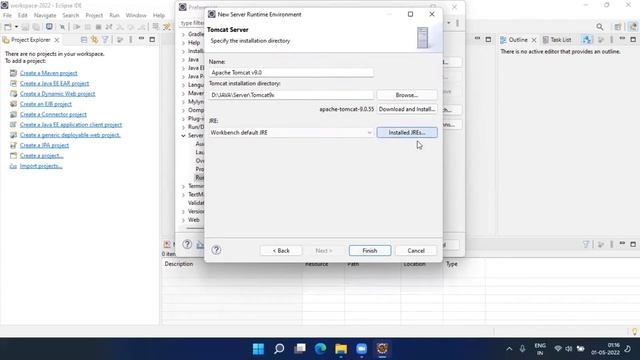Click the Back button in wizard
This screenshot has height=360, width=640.
click(281, 251)
